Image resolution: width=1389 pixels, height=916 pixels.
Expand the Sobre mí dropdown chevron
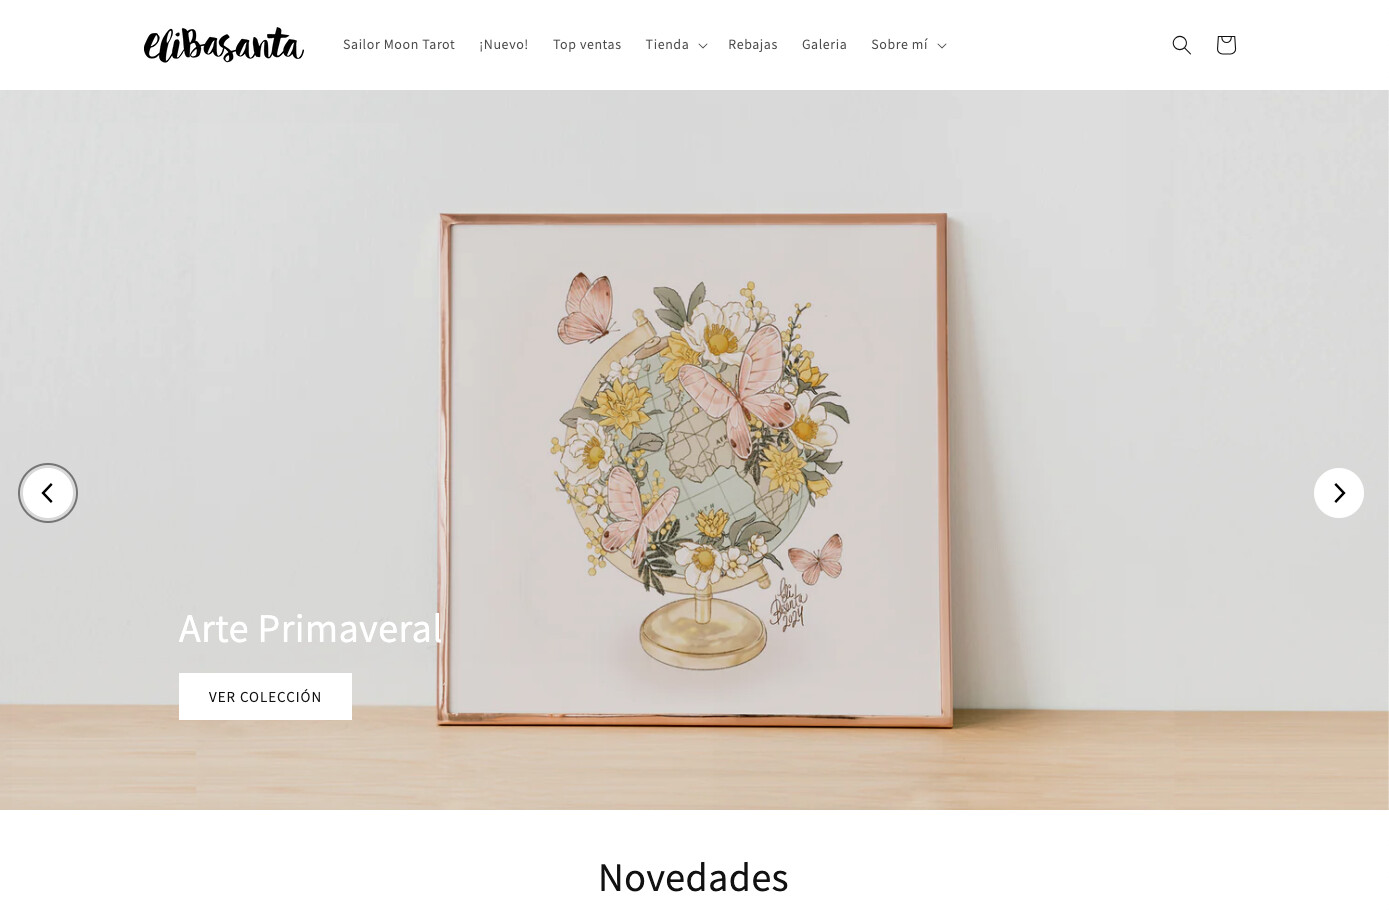click(x=942, y=46)
